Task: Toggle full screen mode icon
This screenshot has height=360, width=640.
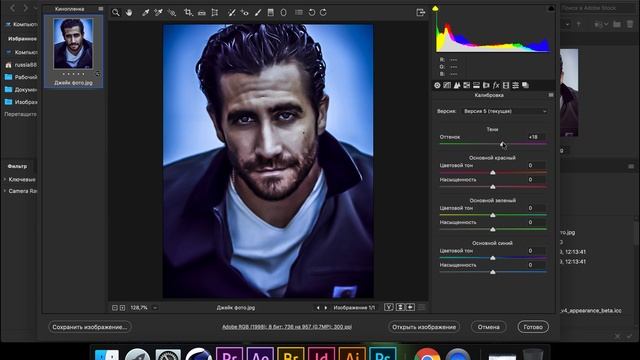Action: pyautogui.click(x=421, y=13)
